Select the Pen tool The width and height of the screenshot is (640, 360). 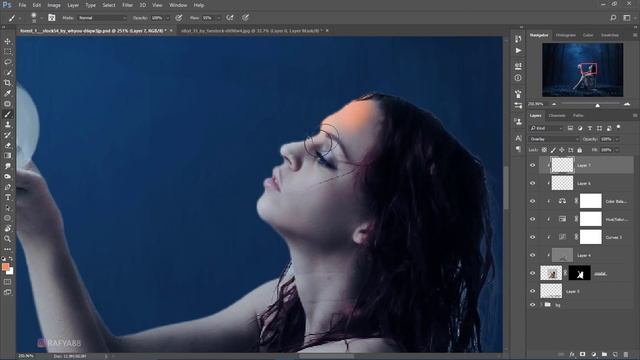click(8, 187)
